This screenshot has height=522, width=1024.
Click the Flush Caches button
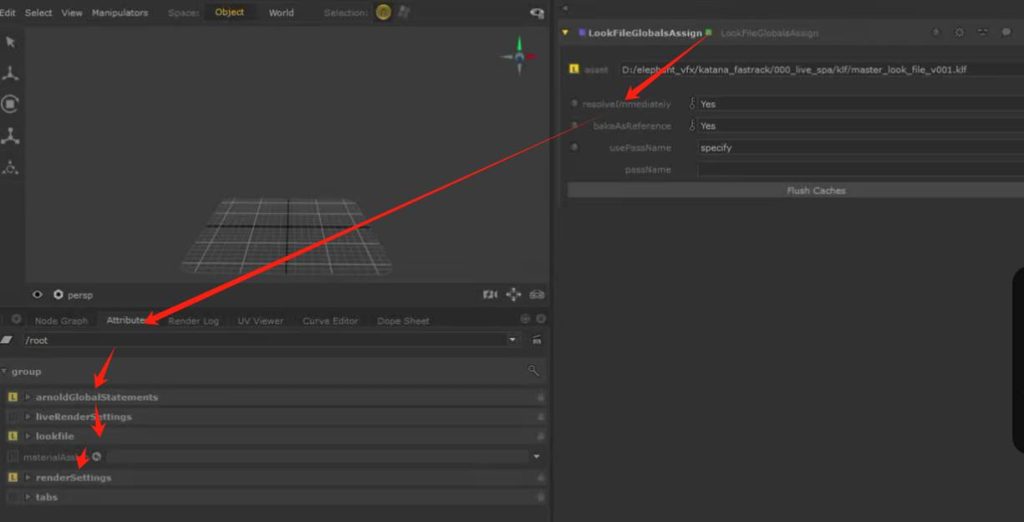[815, 190]
